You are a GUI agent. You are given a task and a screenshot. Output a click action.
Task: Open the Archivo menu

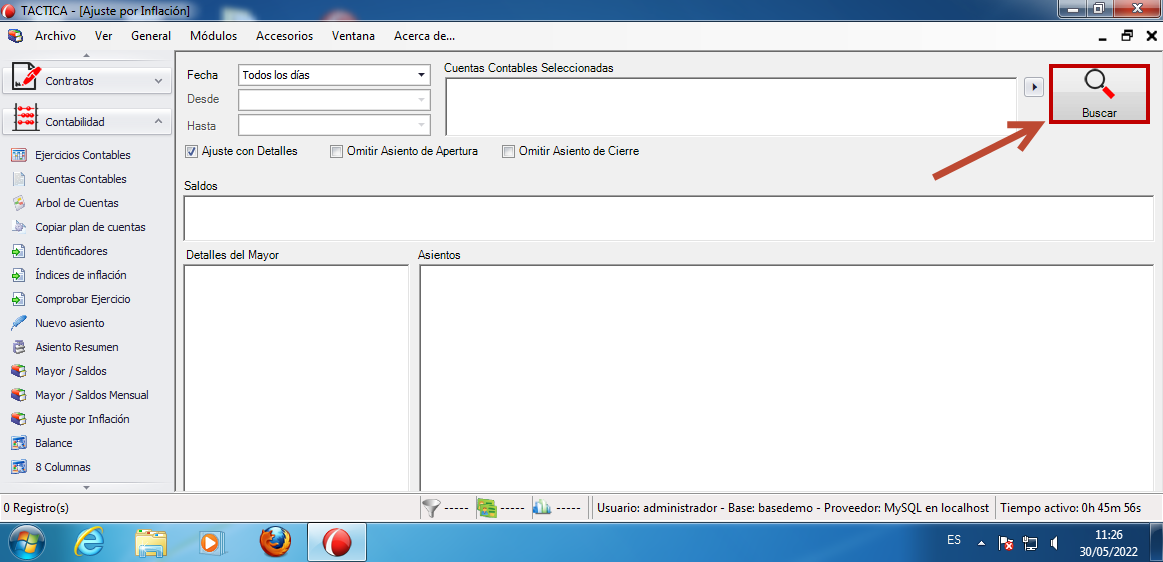pyautogui.click(x=55, y=36)
